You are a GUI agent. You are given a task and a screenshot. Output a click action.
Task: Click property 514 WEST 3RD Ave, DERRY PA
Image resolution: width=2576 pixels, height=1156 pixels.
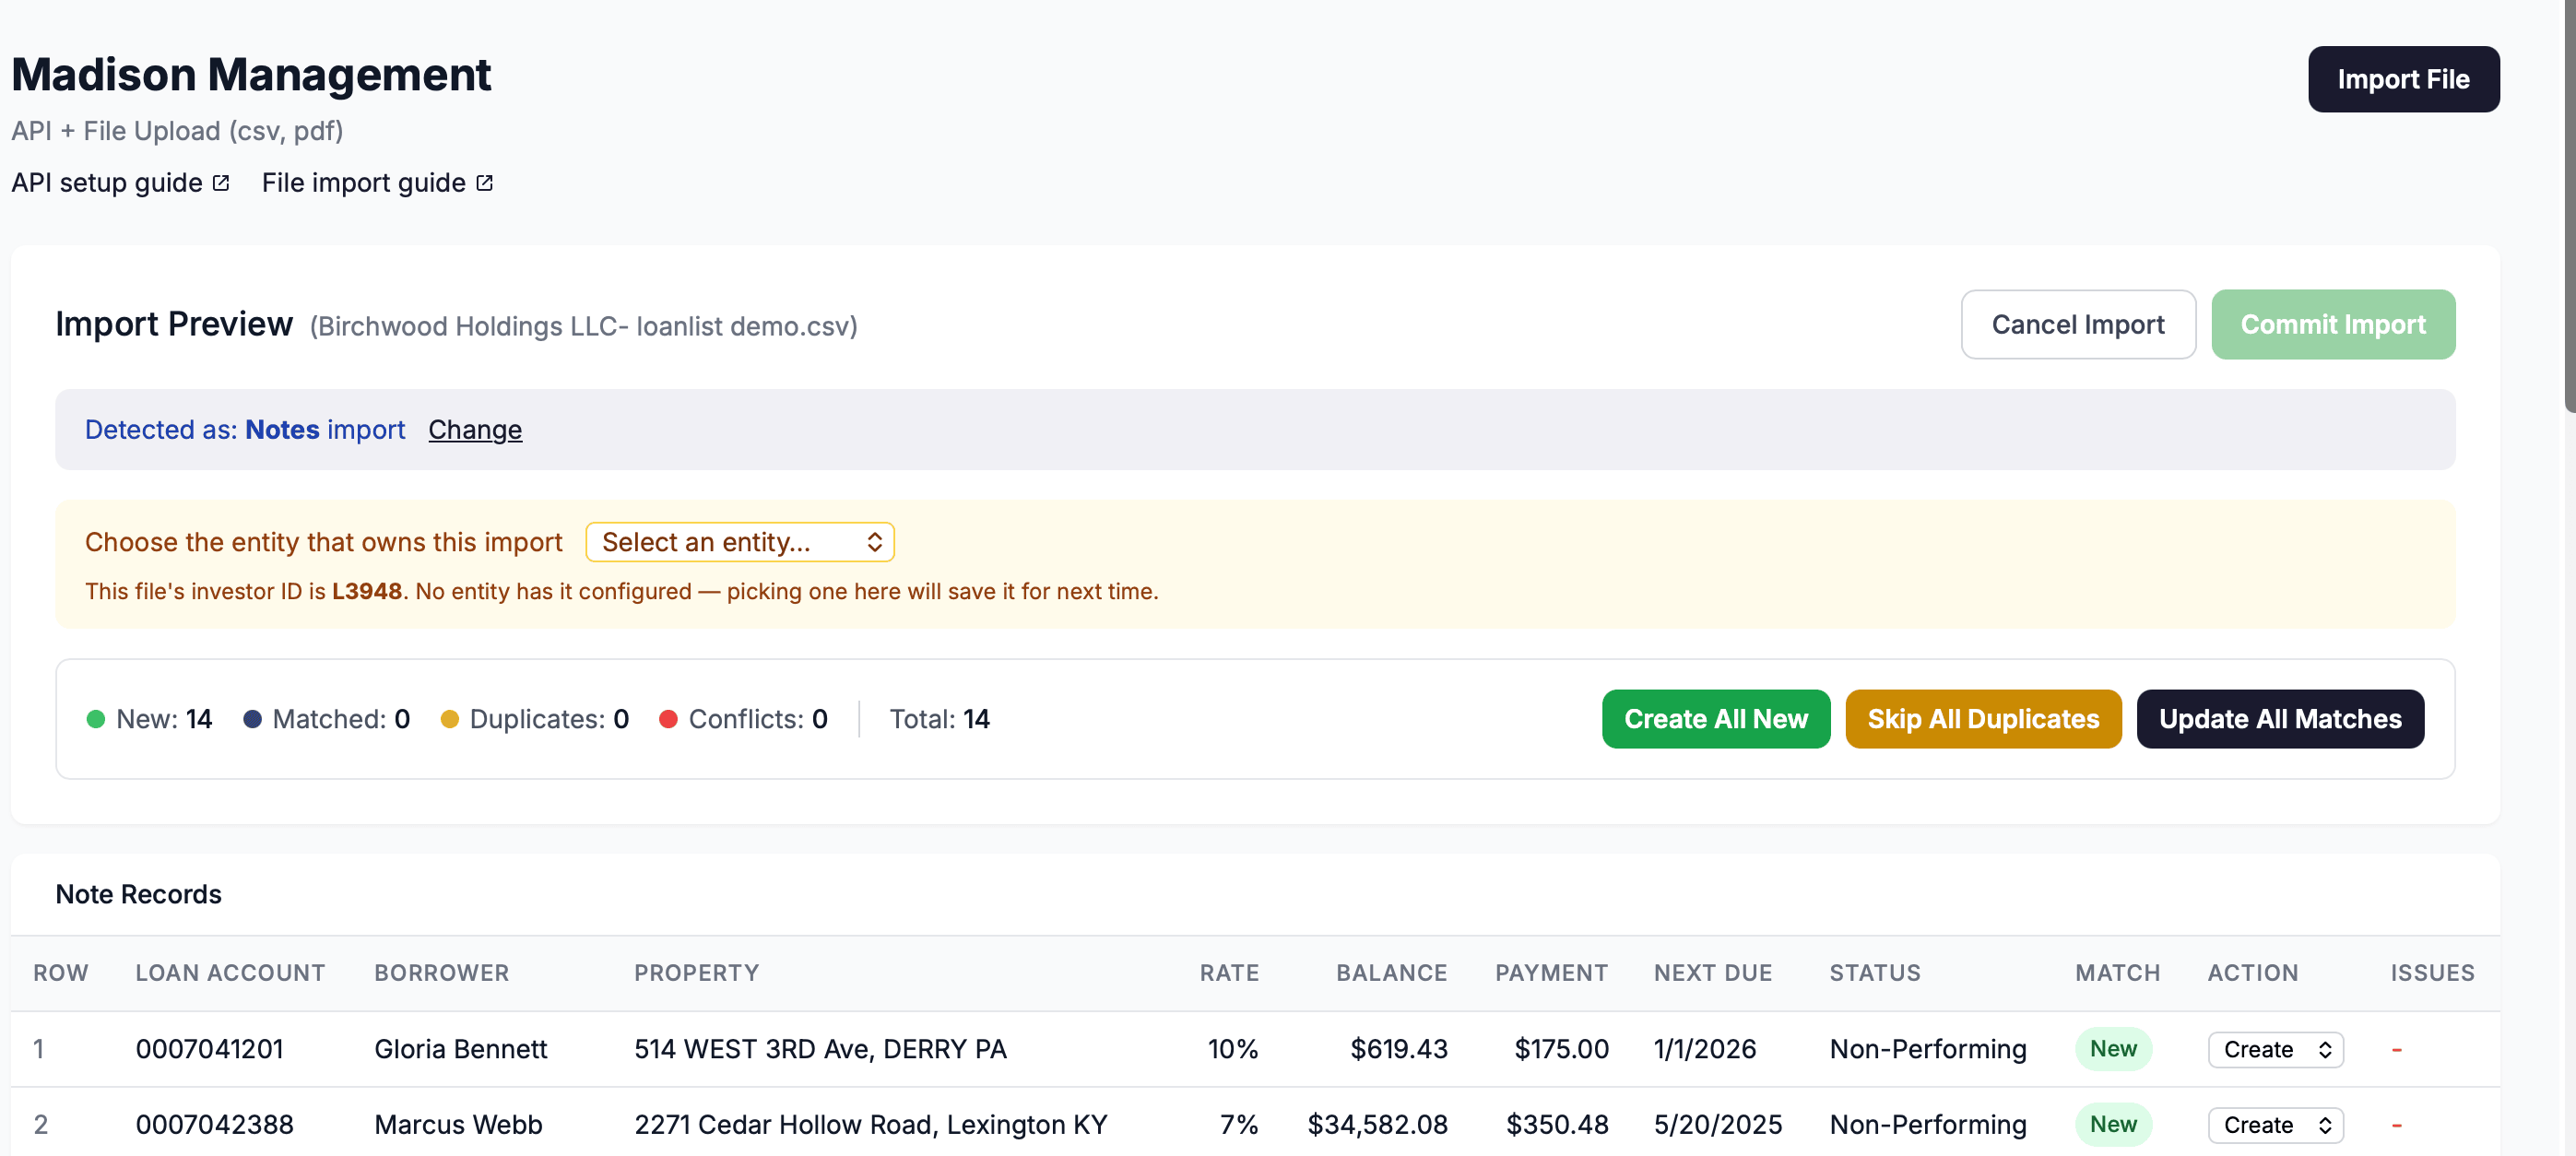820,1049
